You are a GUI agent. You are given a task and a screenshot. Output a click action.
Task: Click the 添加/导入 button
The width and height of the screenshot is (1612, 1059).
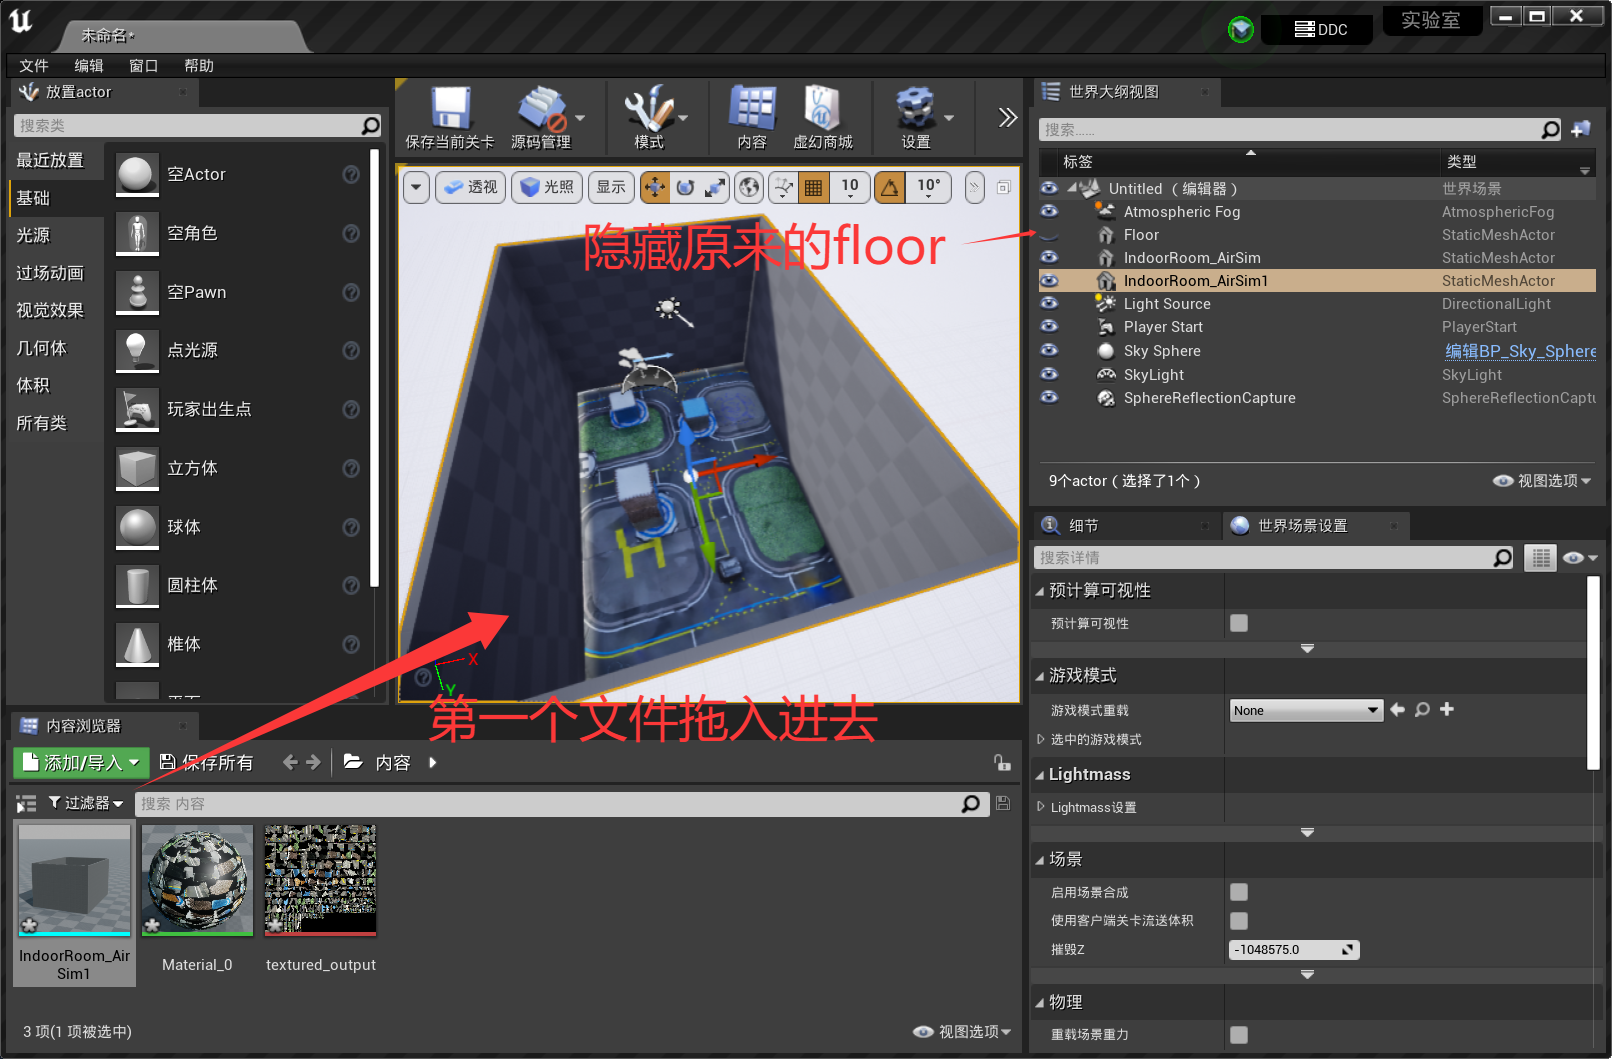click(x=81, y=763)
